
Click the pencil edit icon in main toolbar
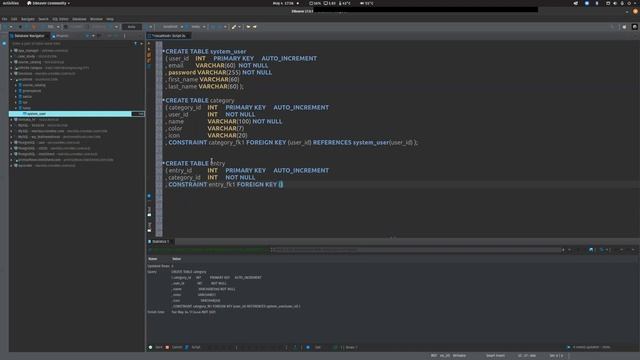234,27
